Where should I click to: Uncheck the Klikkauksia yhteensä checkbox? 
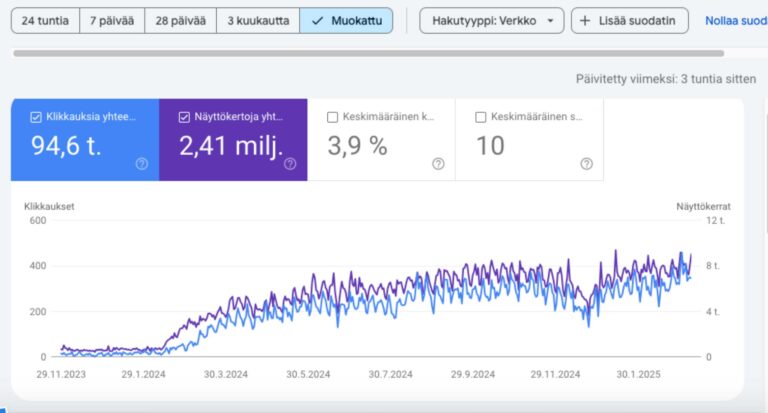coord(37,116)
